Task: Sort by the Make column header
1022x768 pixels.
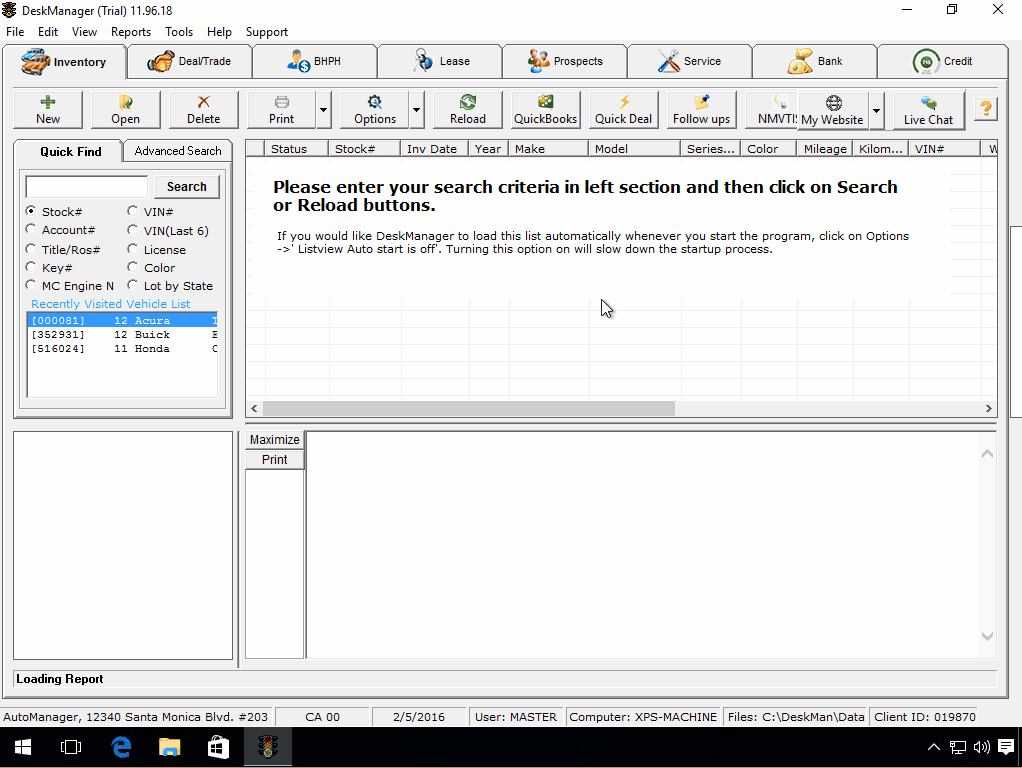Action: click(548, 149)
